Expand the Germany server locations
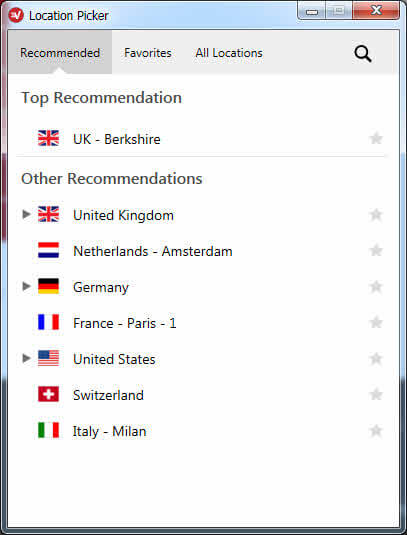This screenshot has width=407, height=535. pos(26,286)
